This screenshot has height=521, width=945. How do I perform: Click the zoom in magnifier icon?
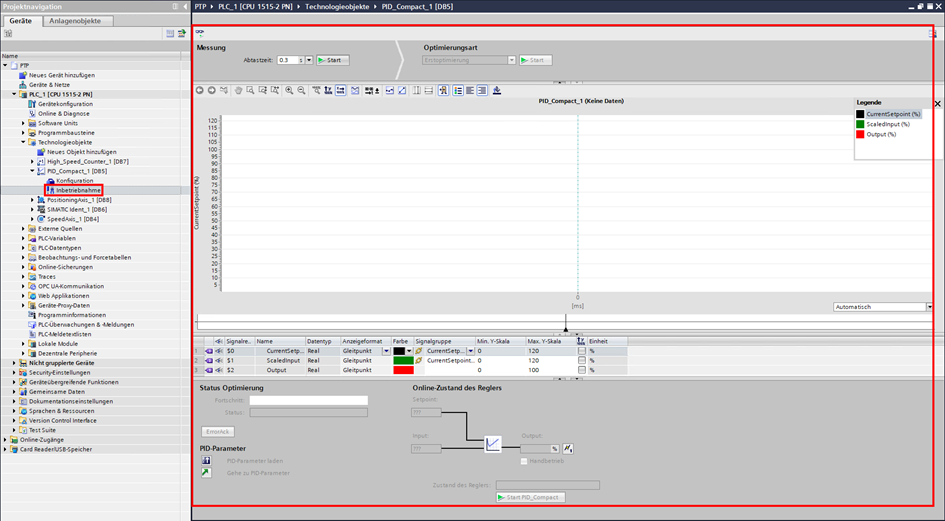pyautogui.click(x=289, y=90)
